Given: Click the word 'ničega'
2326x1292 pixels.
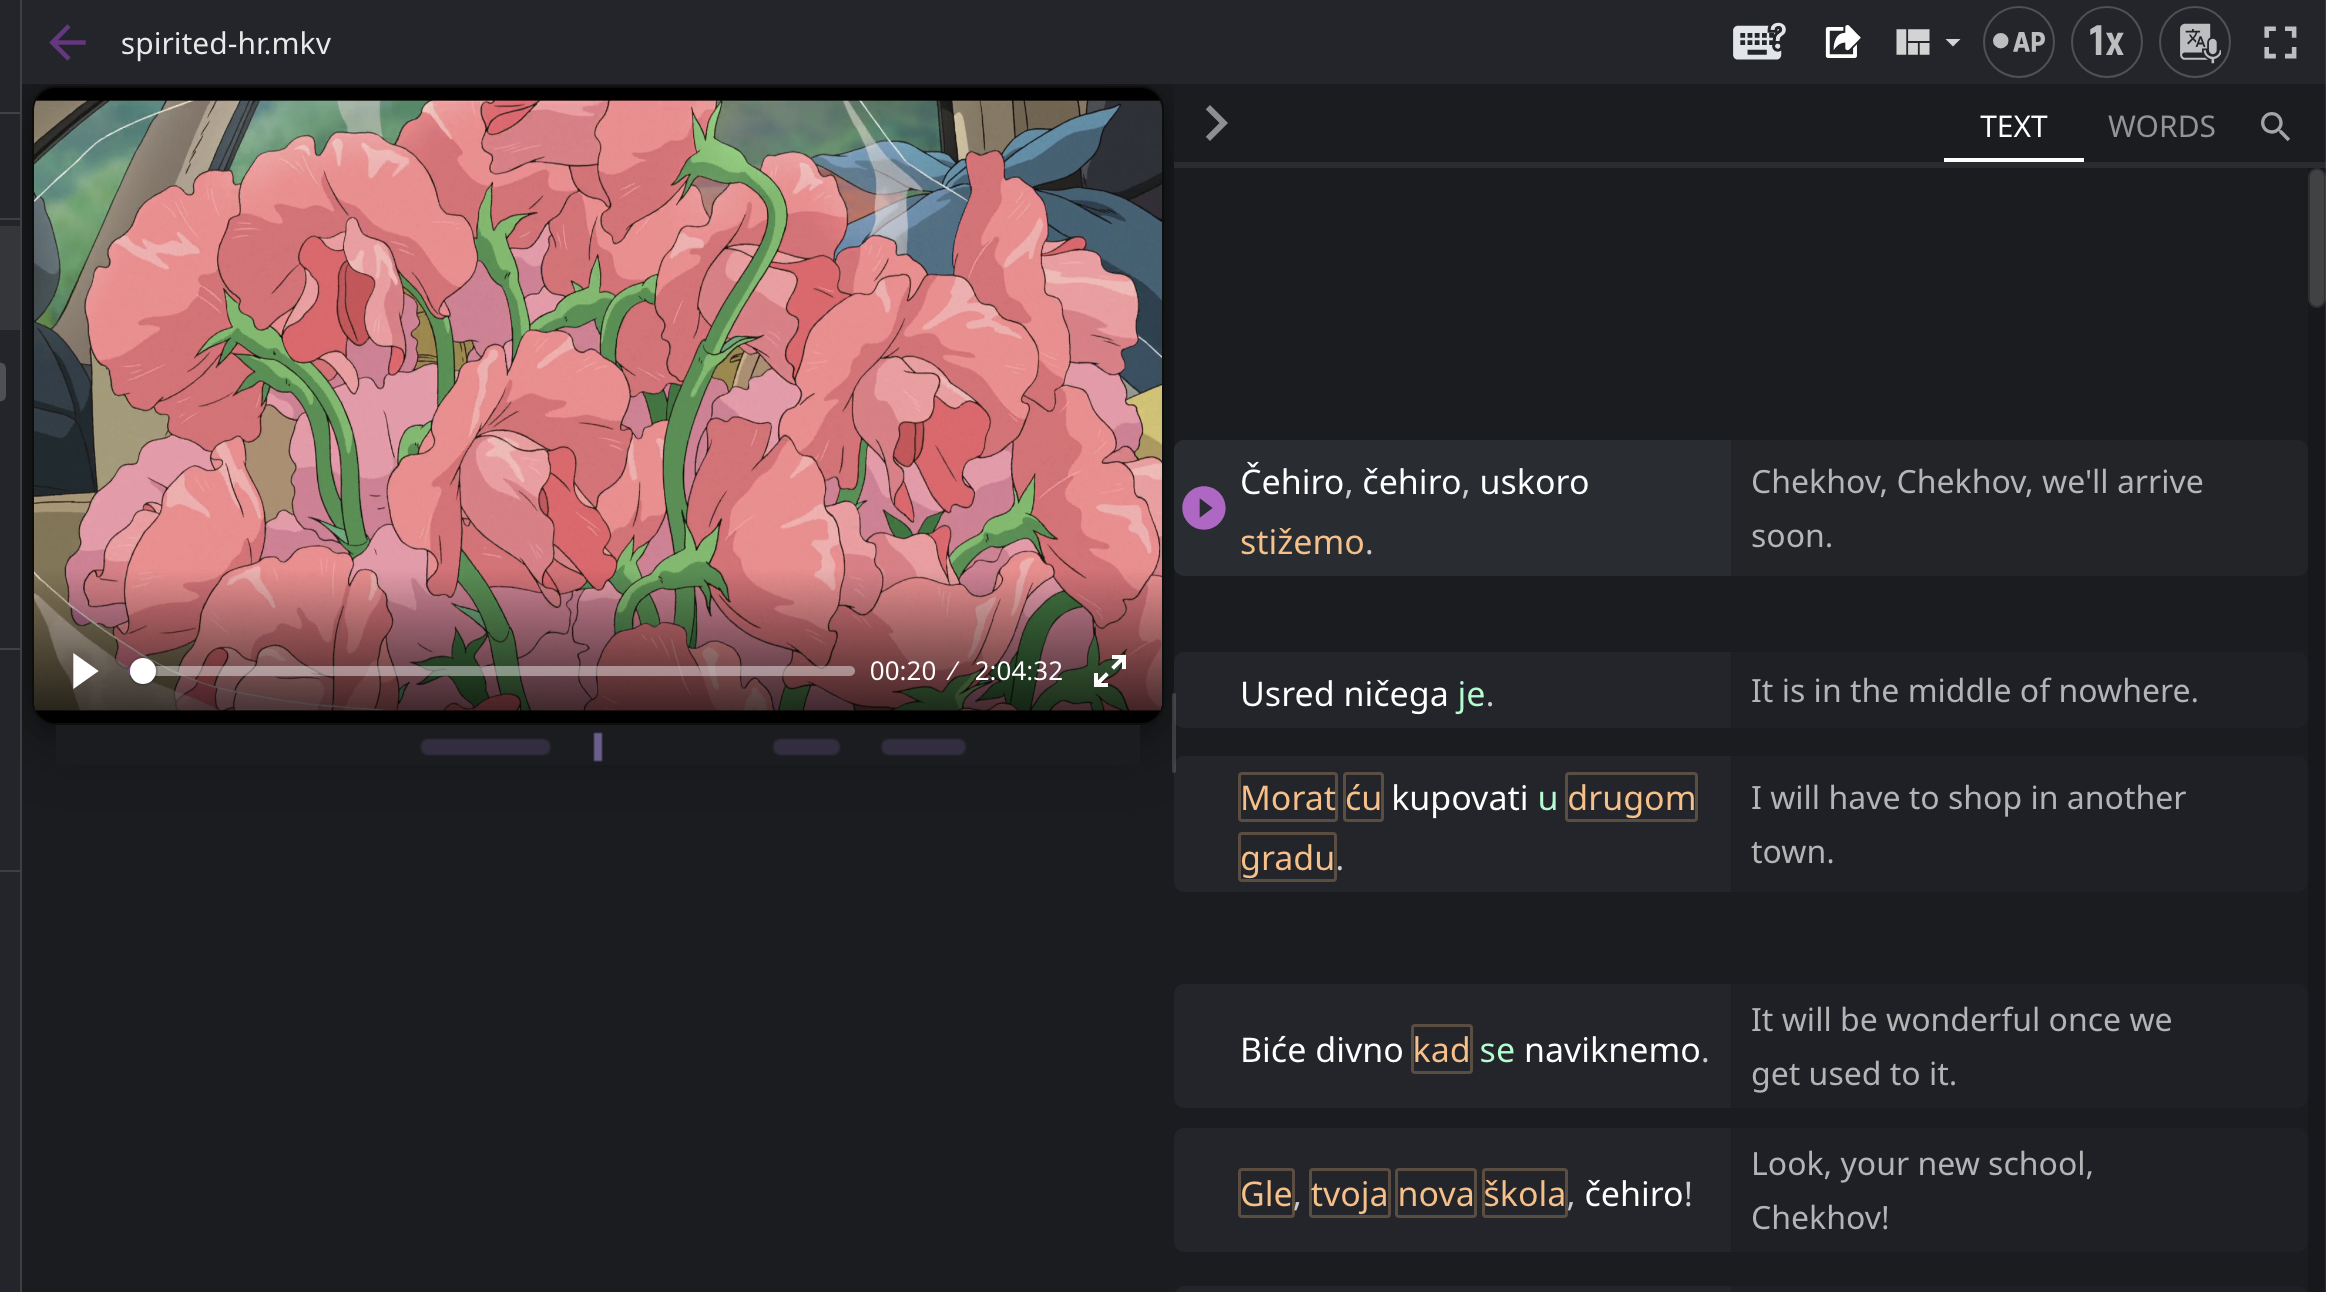Looking at the screenshot, I should click(1395, 694).
